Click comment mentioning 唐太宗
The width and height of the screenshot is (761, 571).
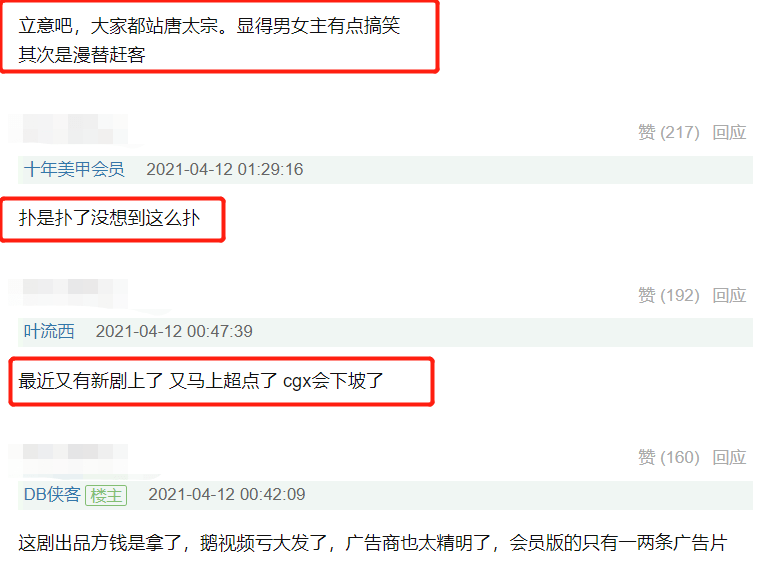[209, 40]
